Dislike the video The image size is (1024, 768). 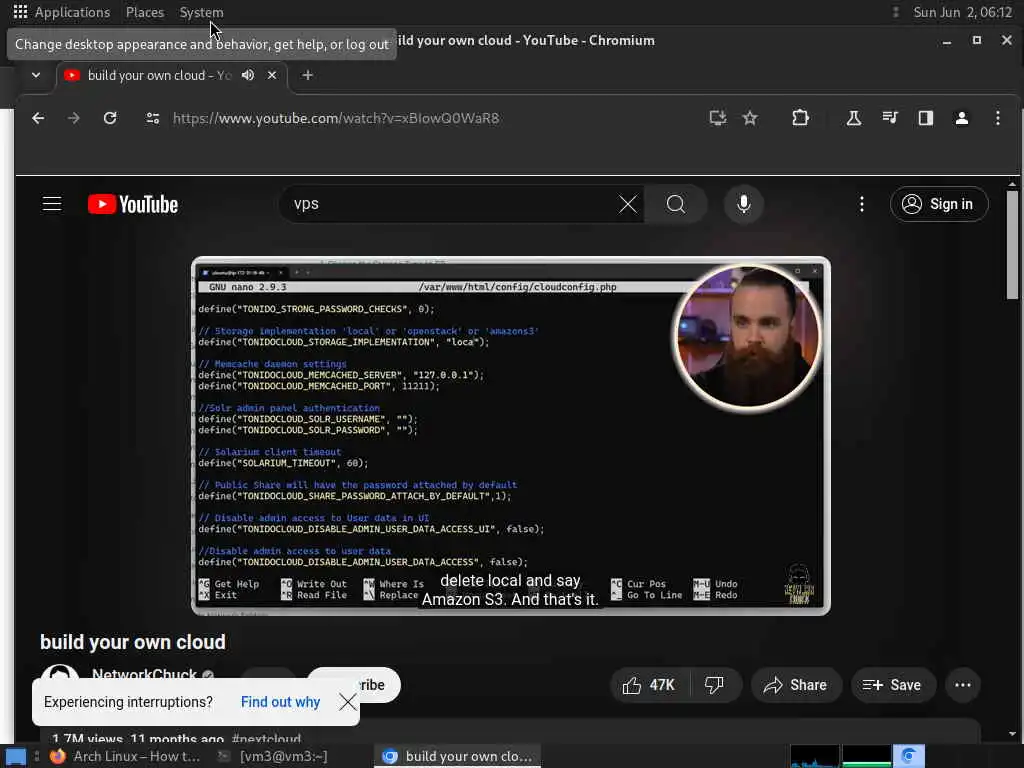tap(715, 685)
